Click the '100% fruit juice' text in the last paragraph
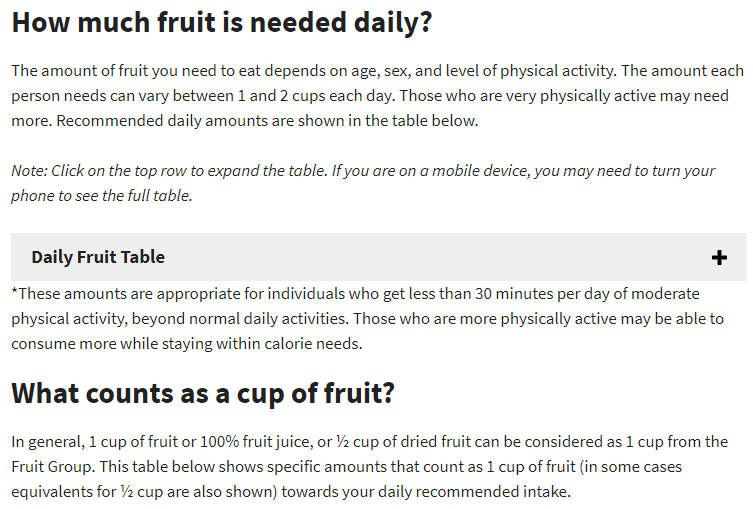Viewport: 753px width, 509px height. (256, 442)
